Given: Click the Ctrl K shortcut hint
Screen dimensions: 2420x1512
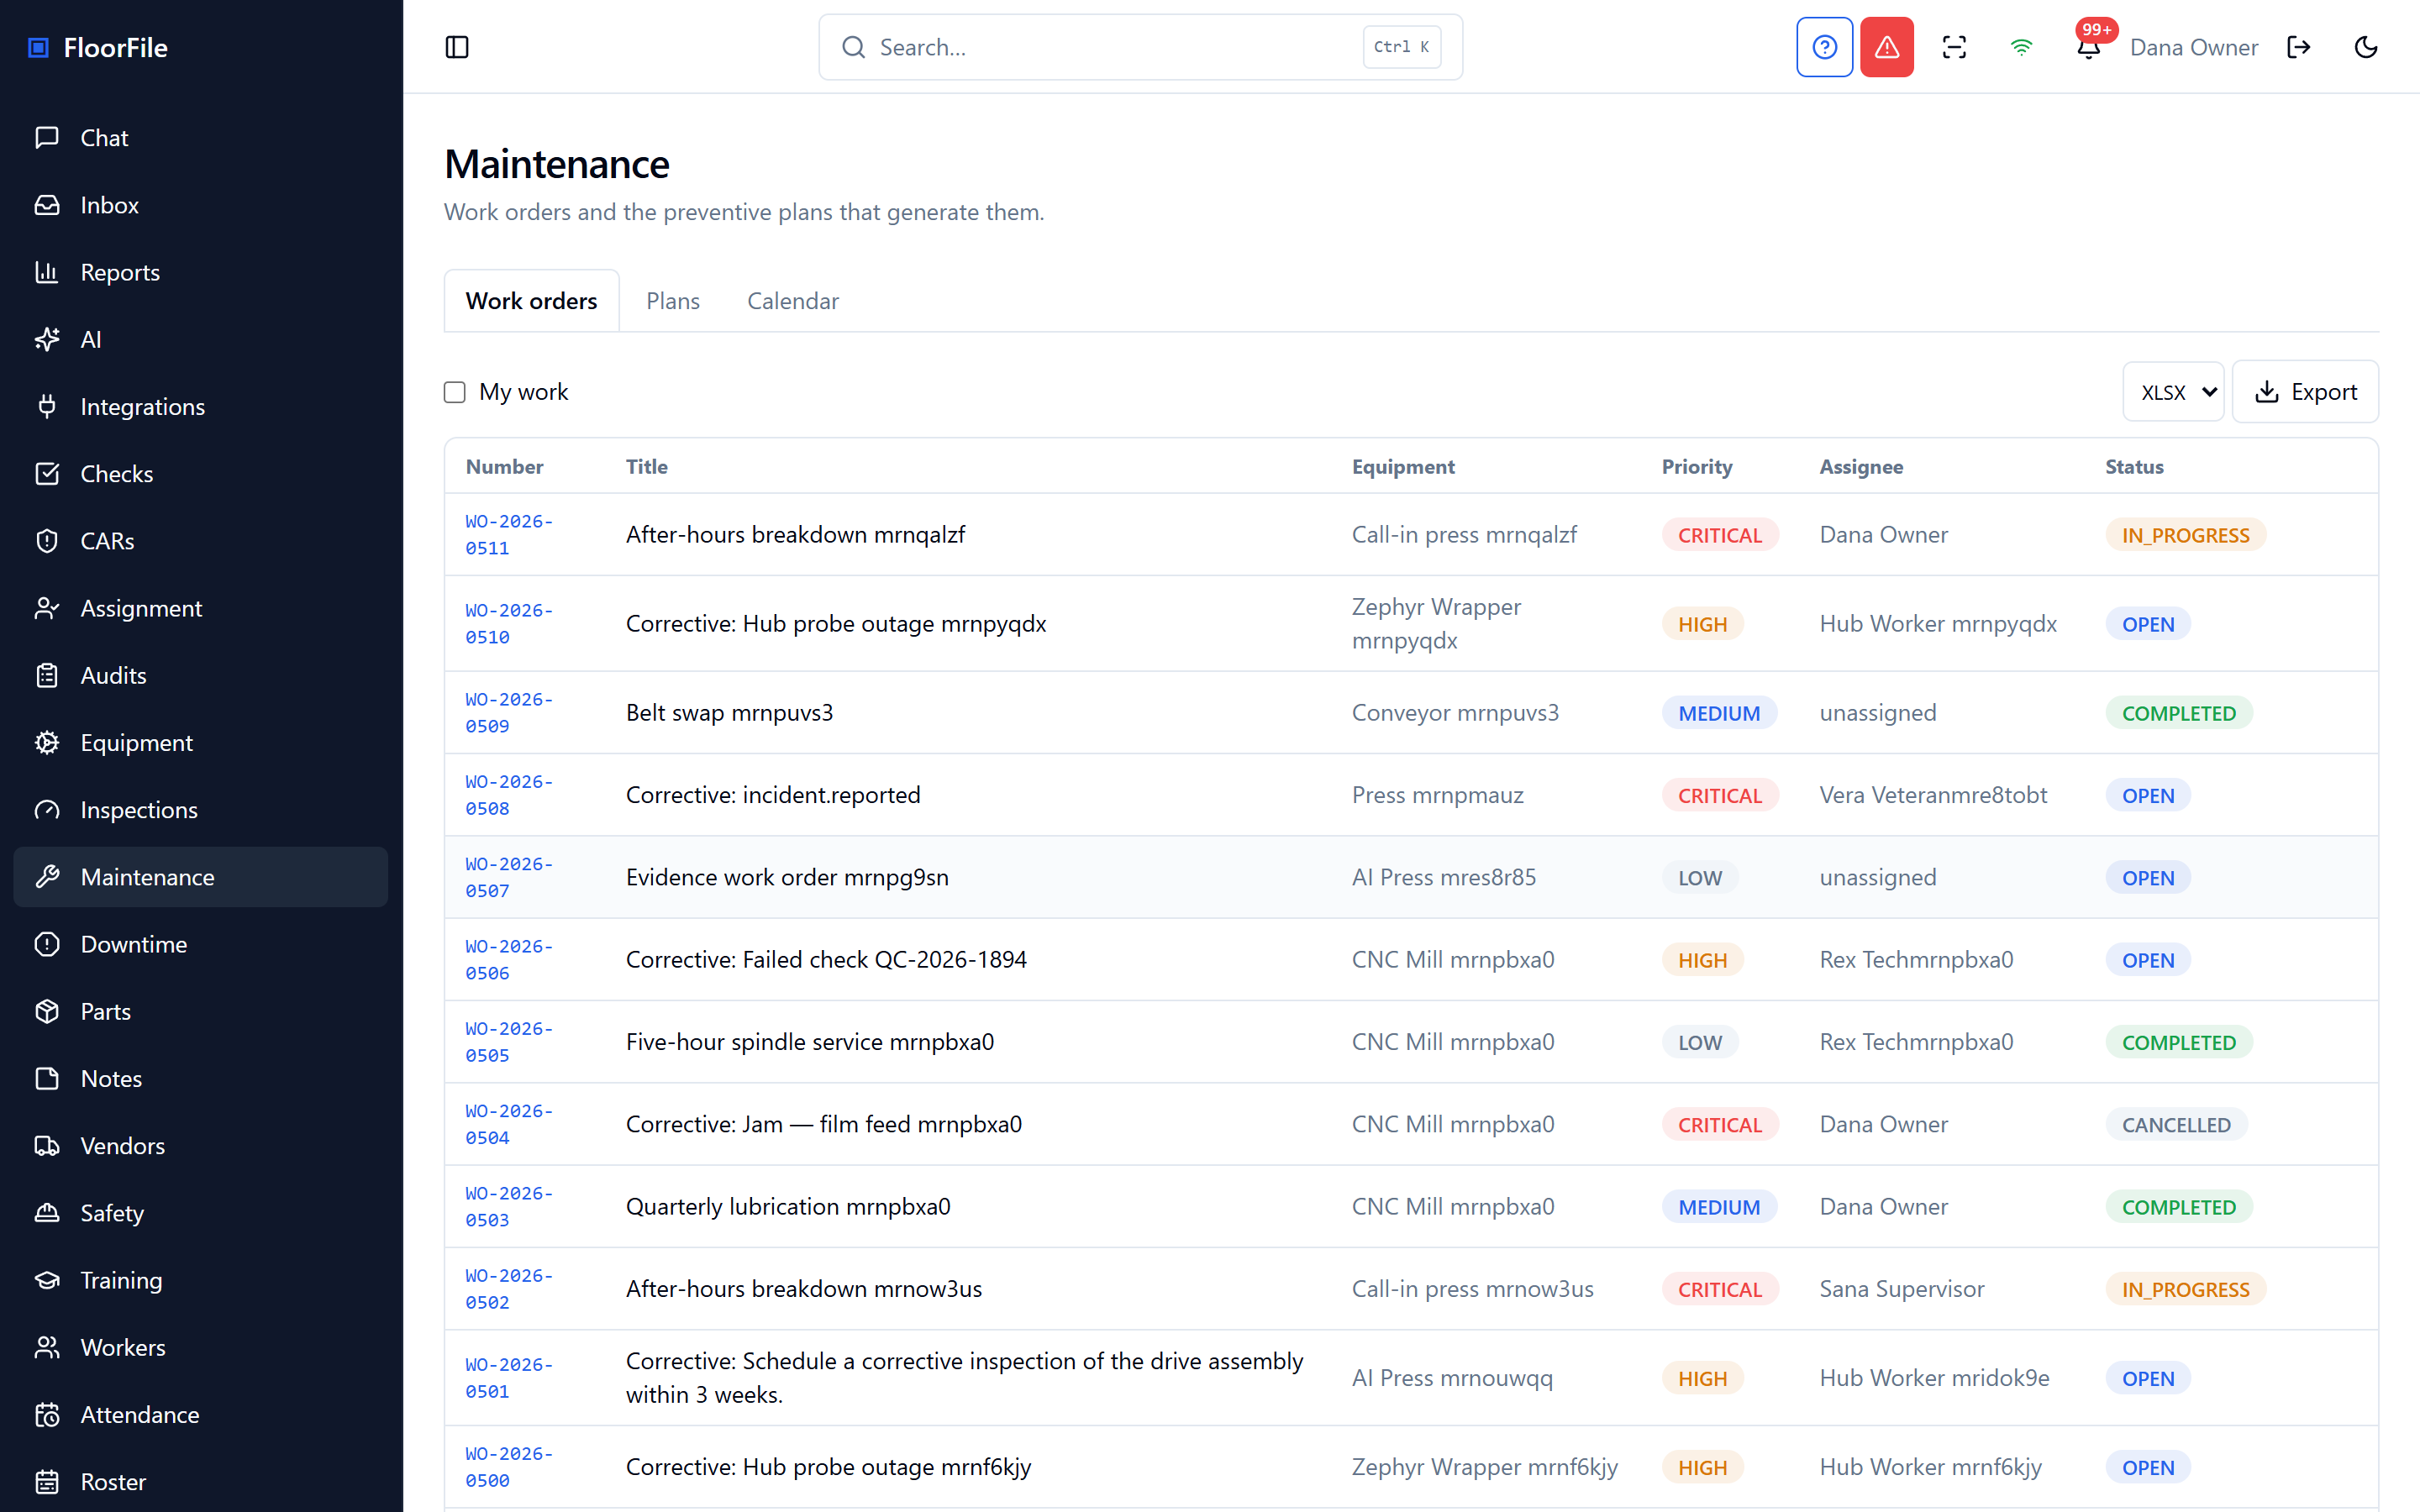Looking at the screenshot, I should pos(1401,47).
